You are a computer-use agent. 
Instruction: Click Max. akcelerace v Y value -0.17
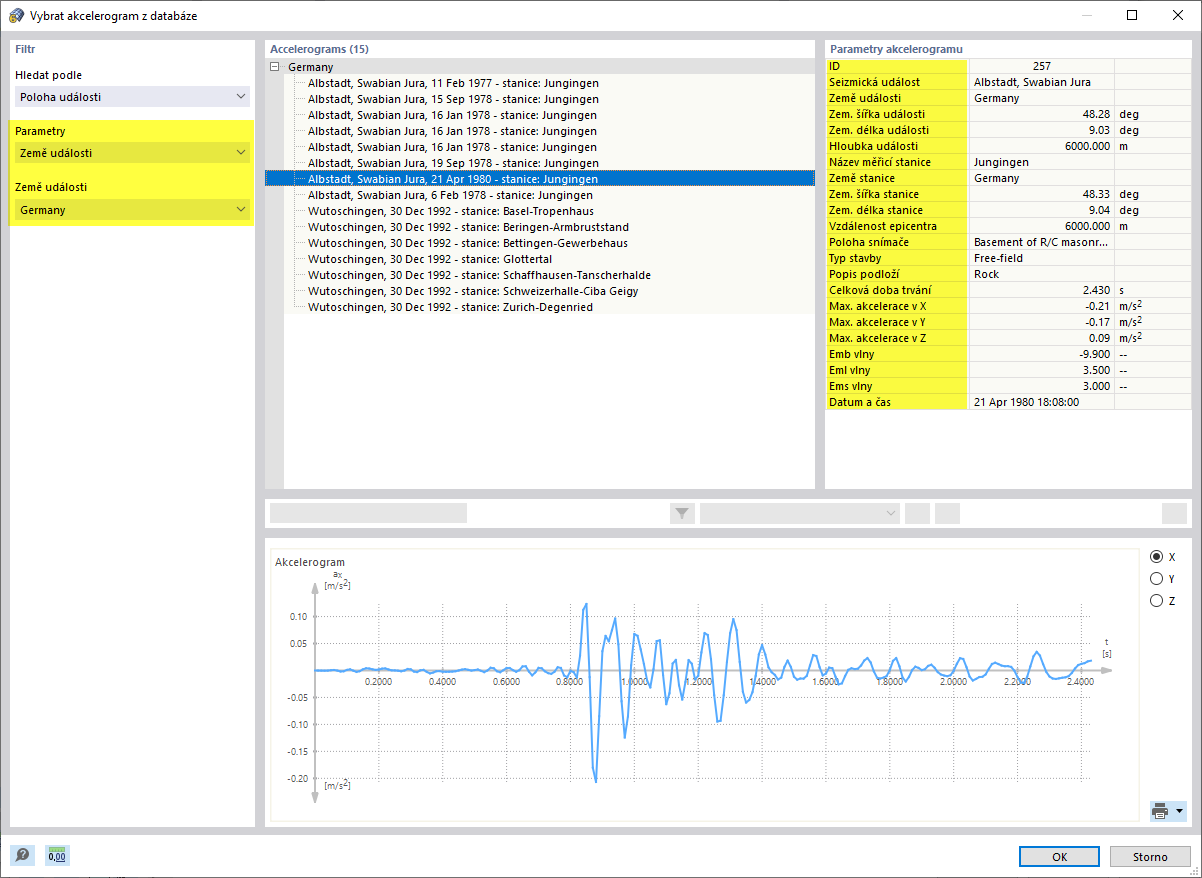[1042, 322]
